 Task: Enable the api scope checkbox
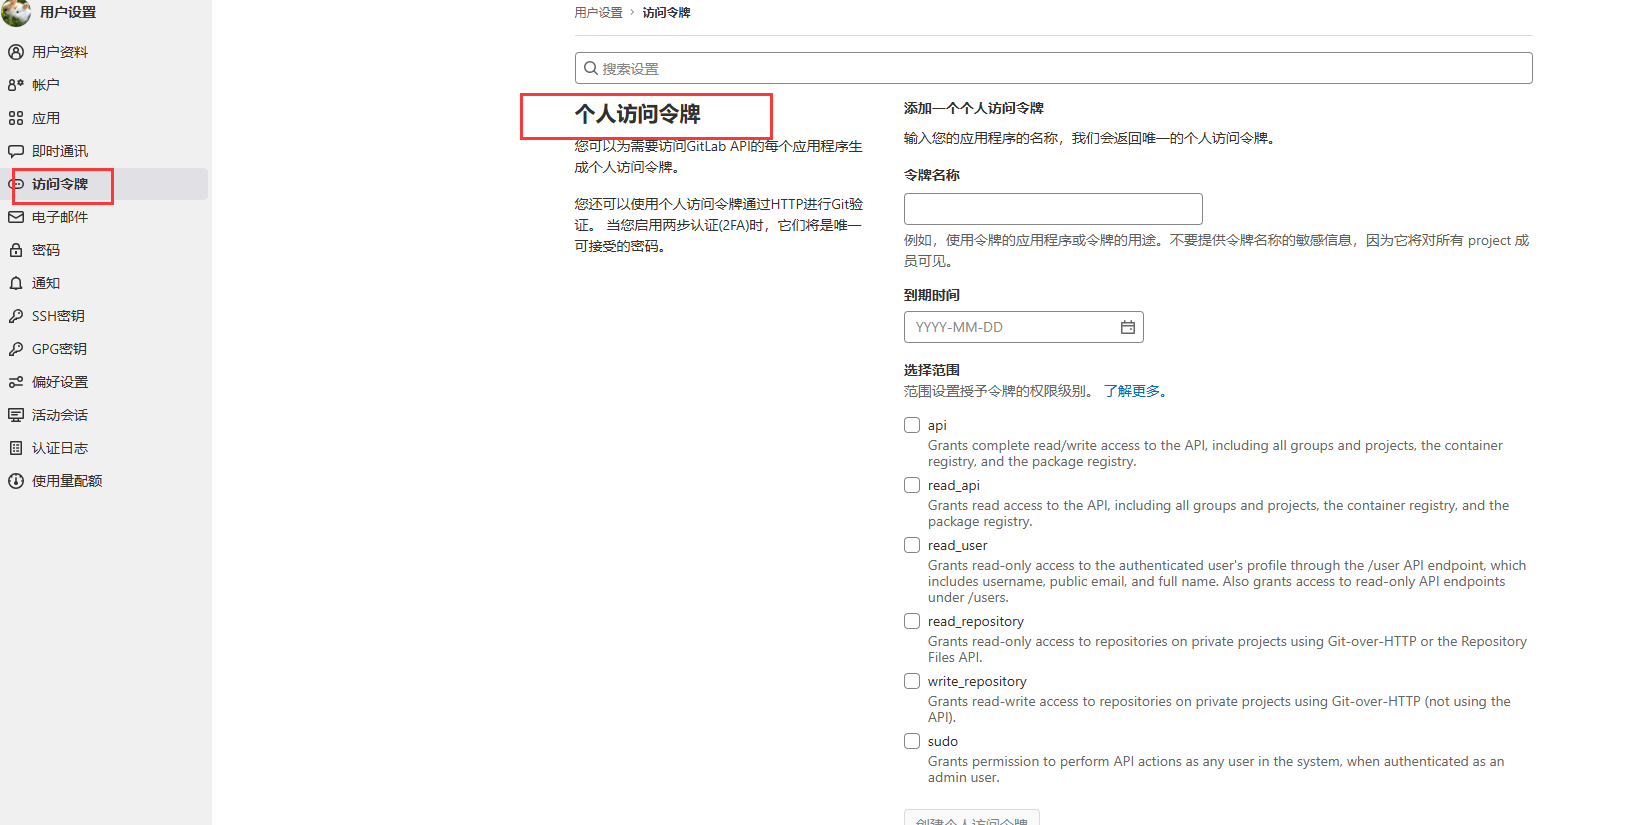coord(912,425)
